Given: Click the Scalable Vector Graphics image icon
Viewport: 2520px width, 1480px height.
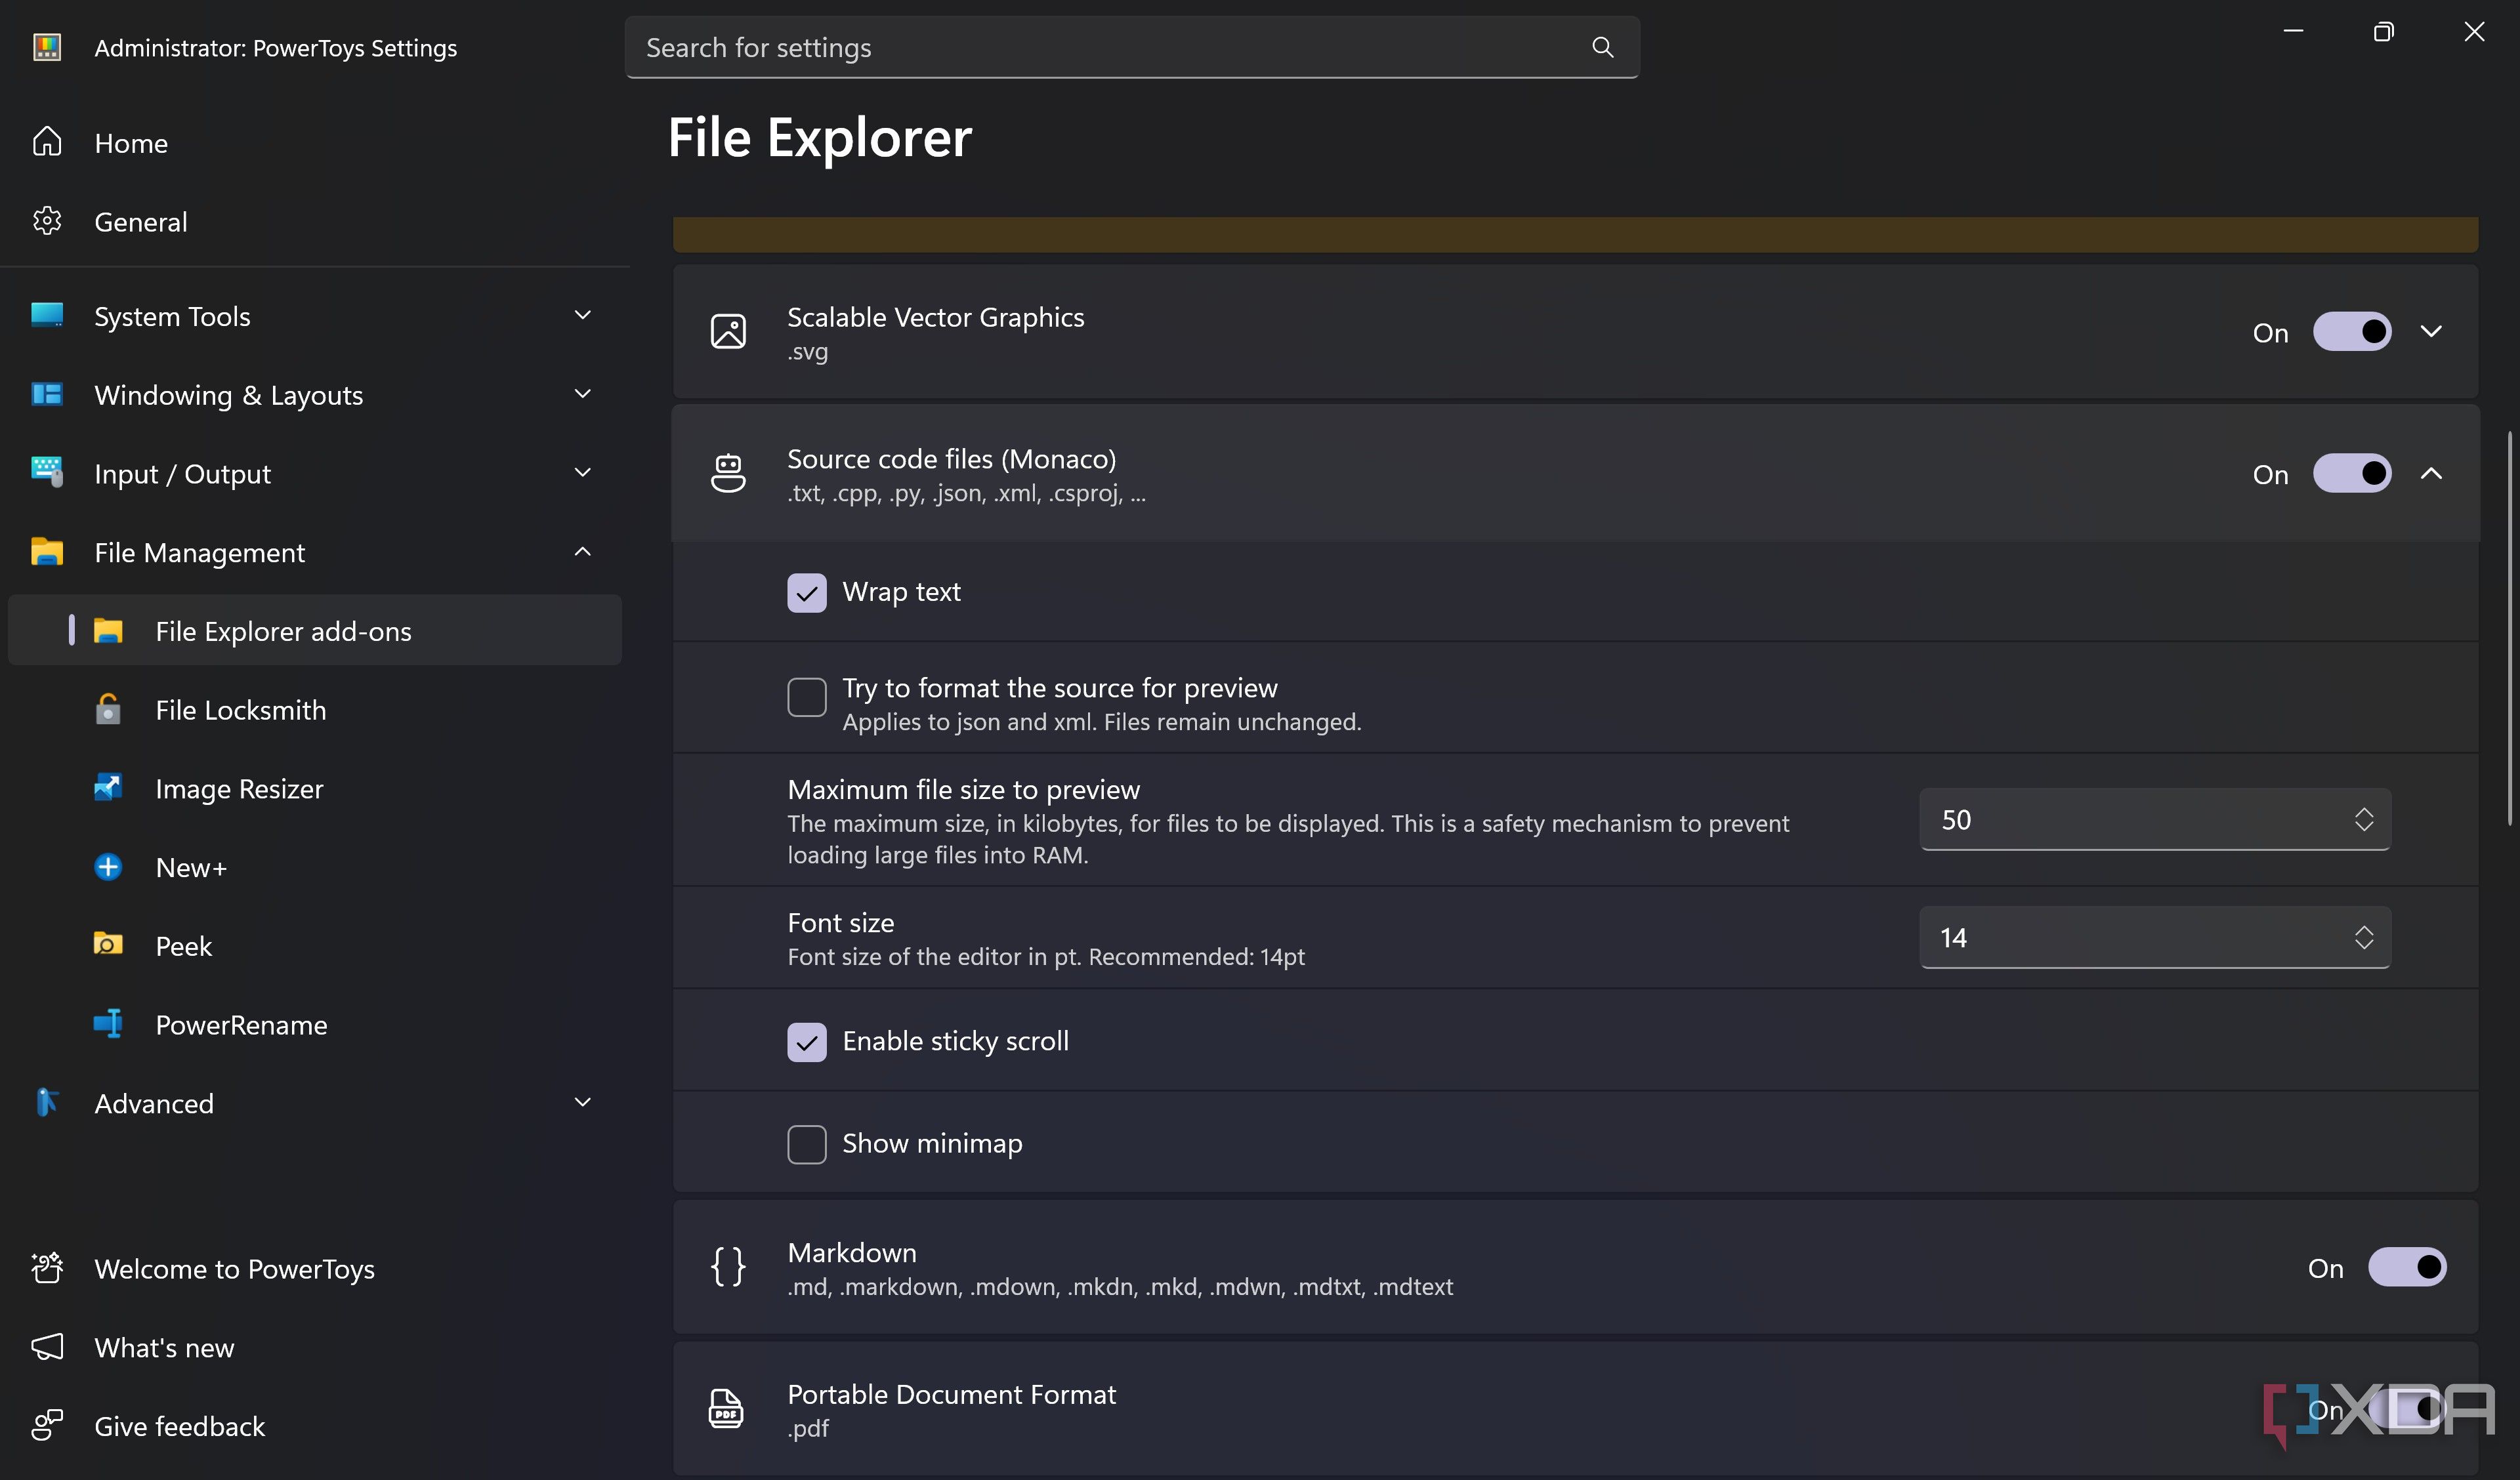Looking at the screenshot, I should click(x=728, y=332).
